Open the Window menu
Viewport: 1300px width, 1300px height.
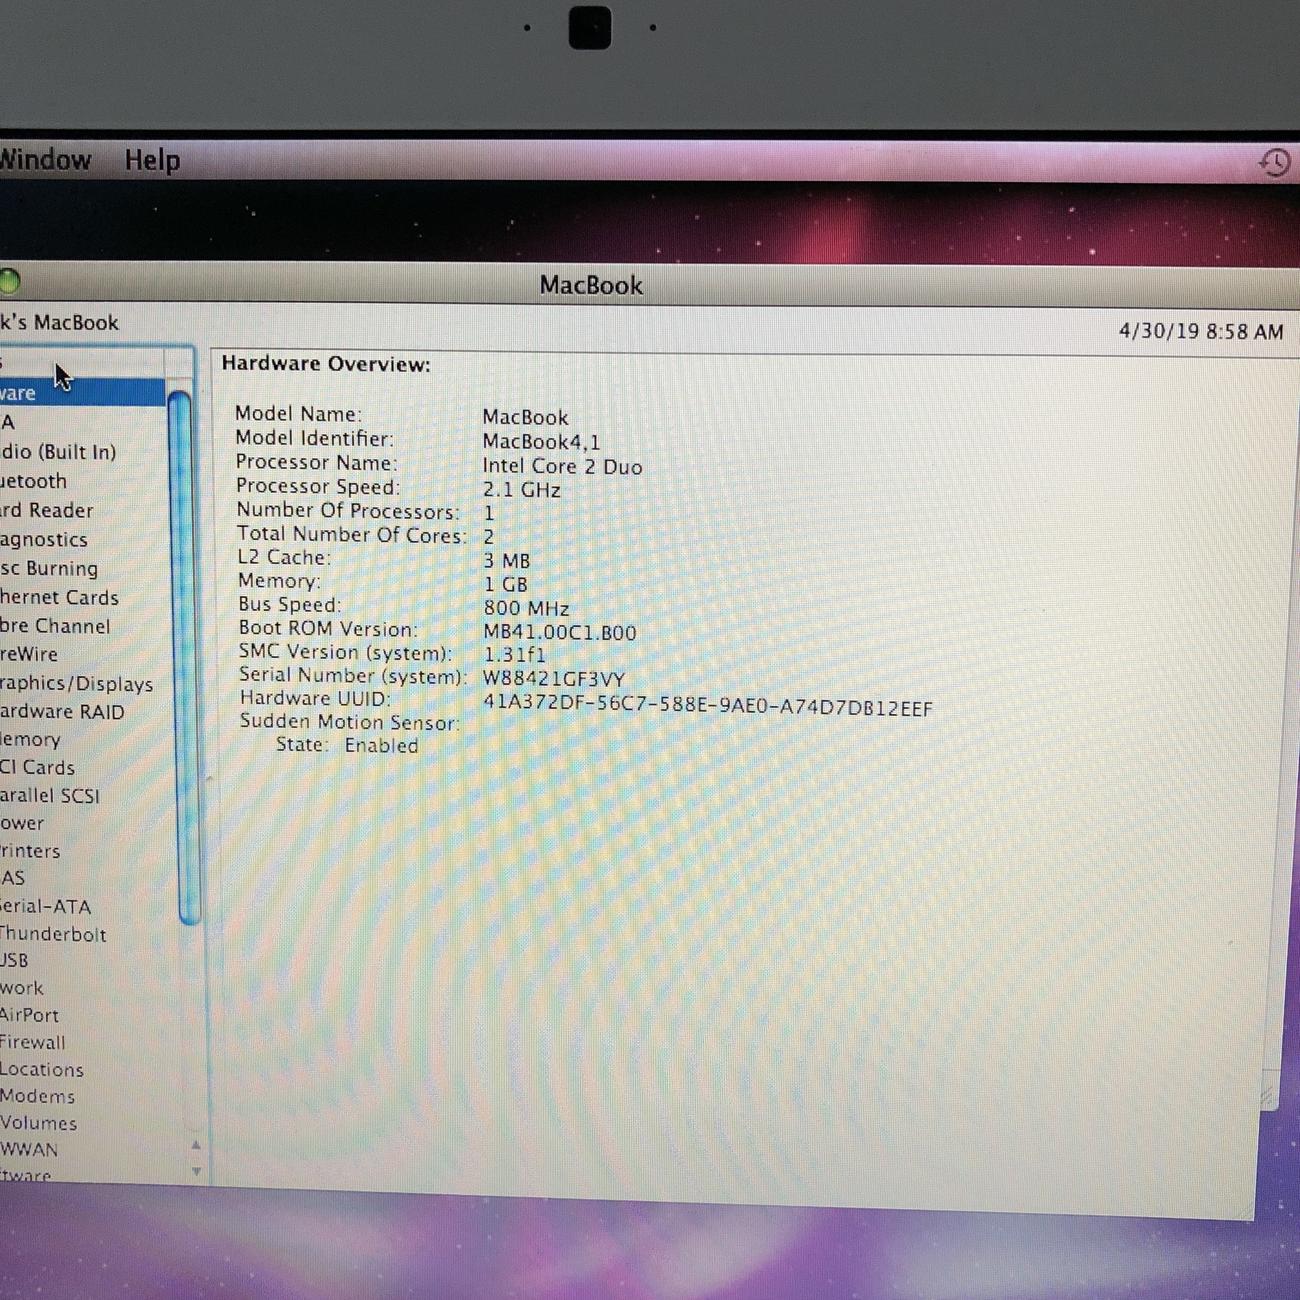(x=45, y=160)
